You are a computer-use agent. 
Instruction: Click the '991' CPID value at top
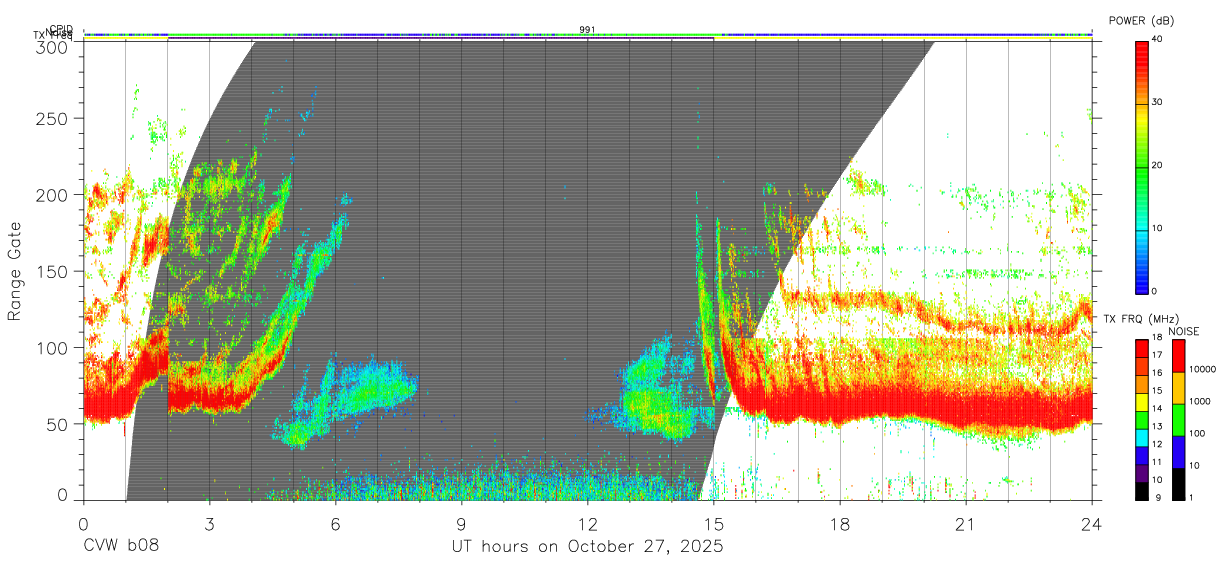coord(588,30)
